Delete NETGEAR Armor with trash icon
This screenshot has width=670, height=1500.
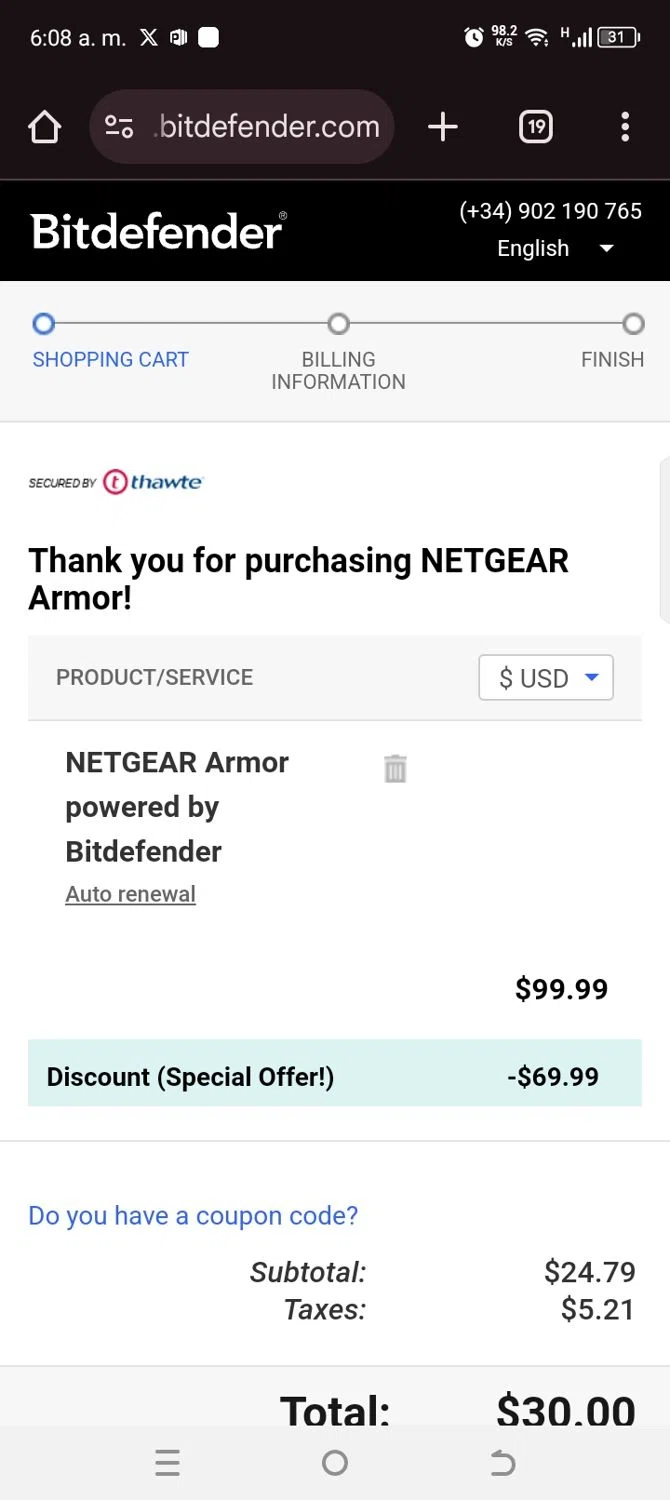[x=395, y=768]
